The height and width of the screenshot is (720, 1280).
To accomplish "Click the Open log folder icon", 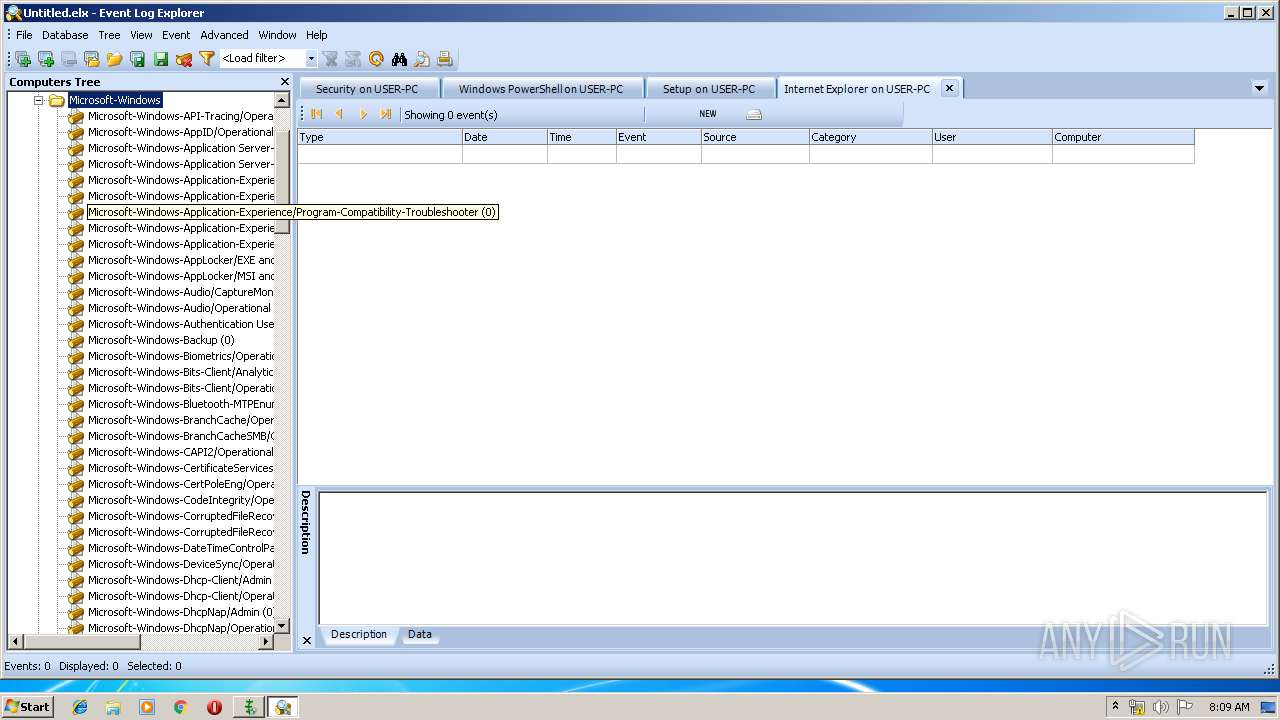I will (x=92, y=59).
